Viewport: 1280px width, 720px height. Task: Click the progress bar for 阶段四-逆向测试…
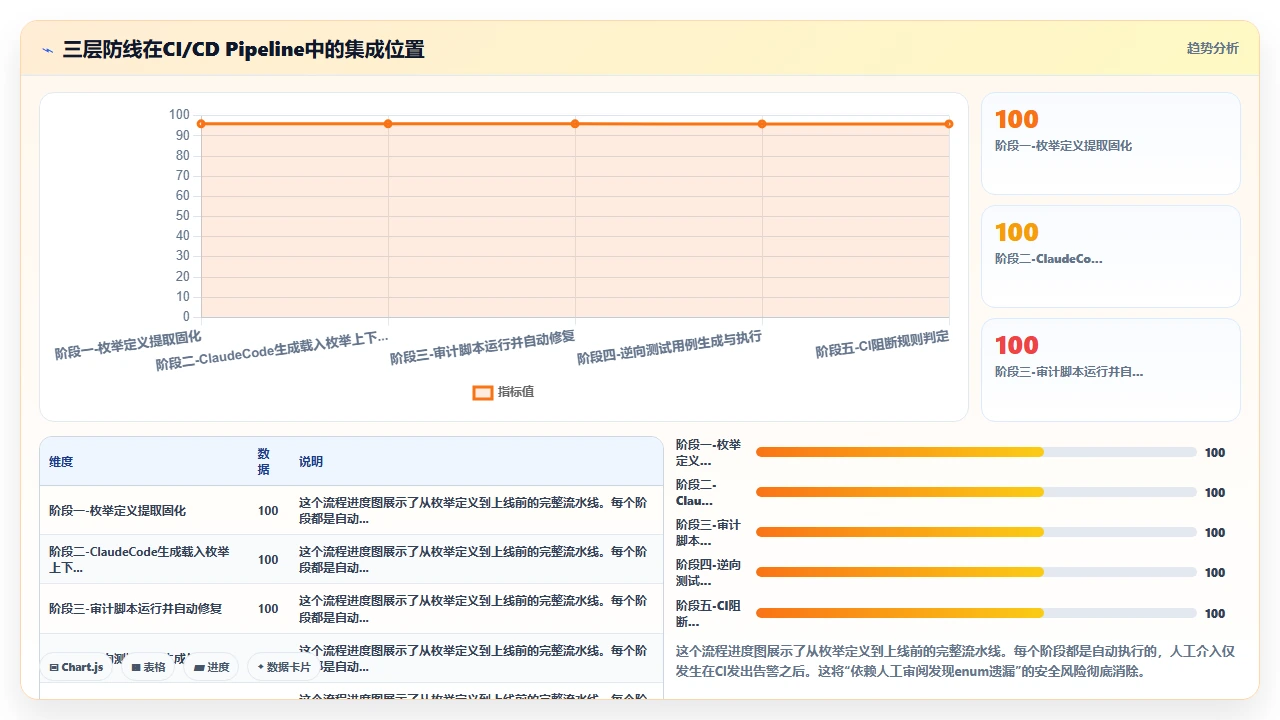pyautogui.click(x=976, y=572)
